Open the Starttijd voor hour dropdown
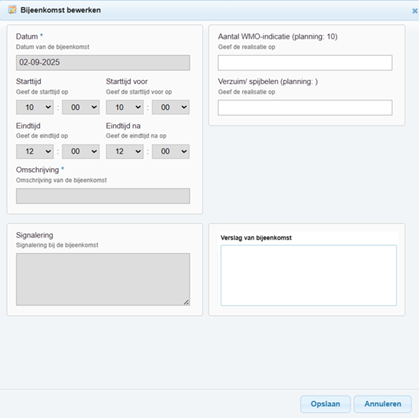 [125, 107]
